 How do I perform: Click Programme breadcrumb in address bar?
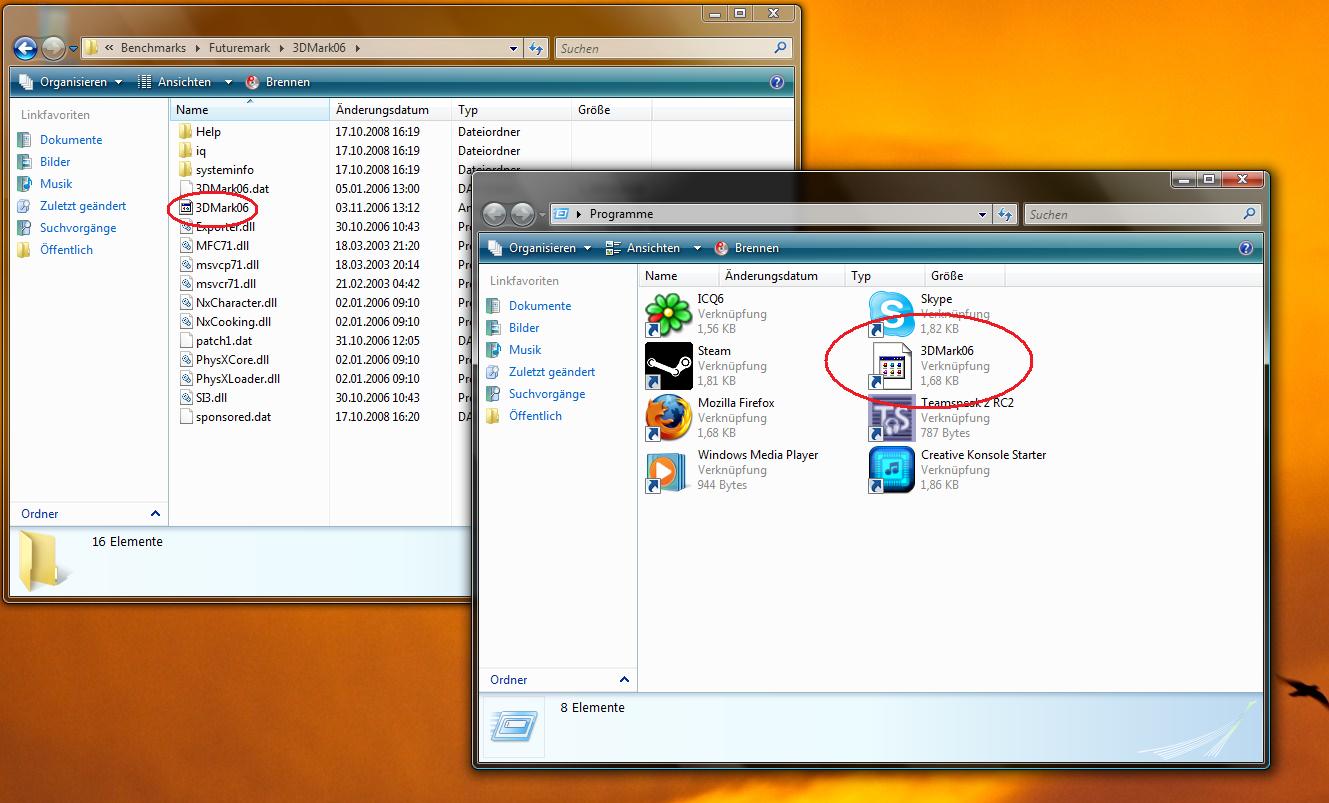tap(621, 214)
